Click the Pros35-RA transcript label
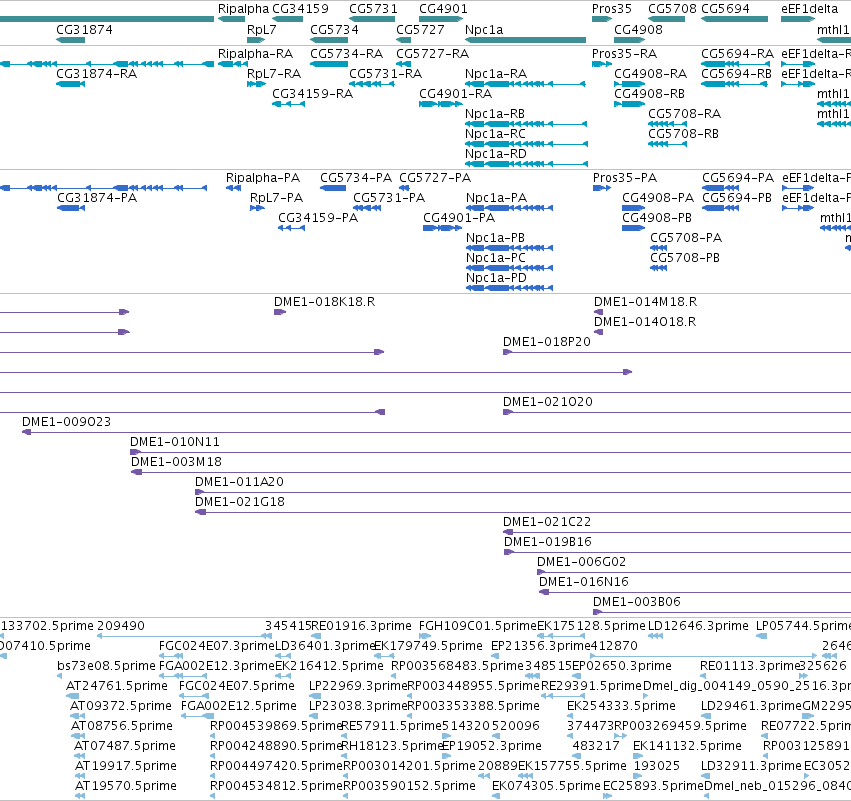The width and height of the screenshot is (851, 801). coord(624,54)
